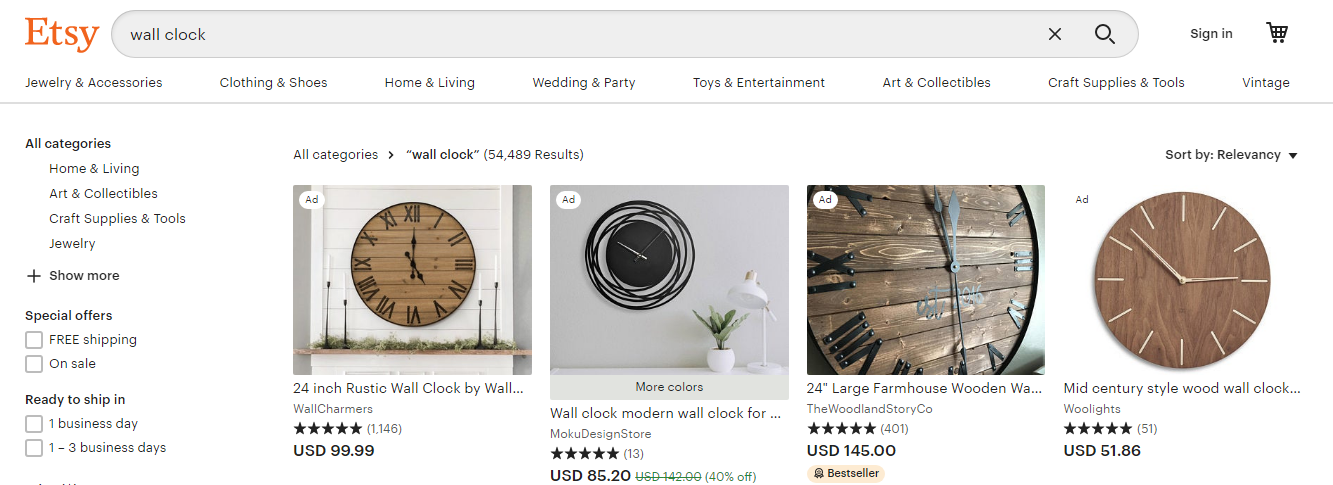The width and height of the screenshot is (1333, 485).
Task: Click the plus icon beside Show more
Action: 34,276
